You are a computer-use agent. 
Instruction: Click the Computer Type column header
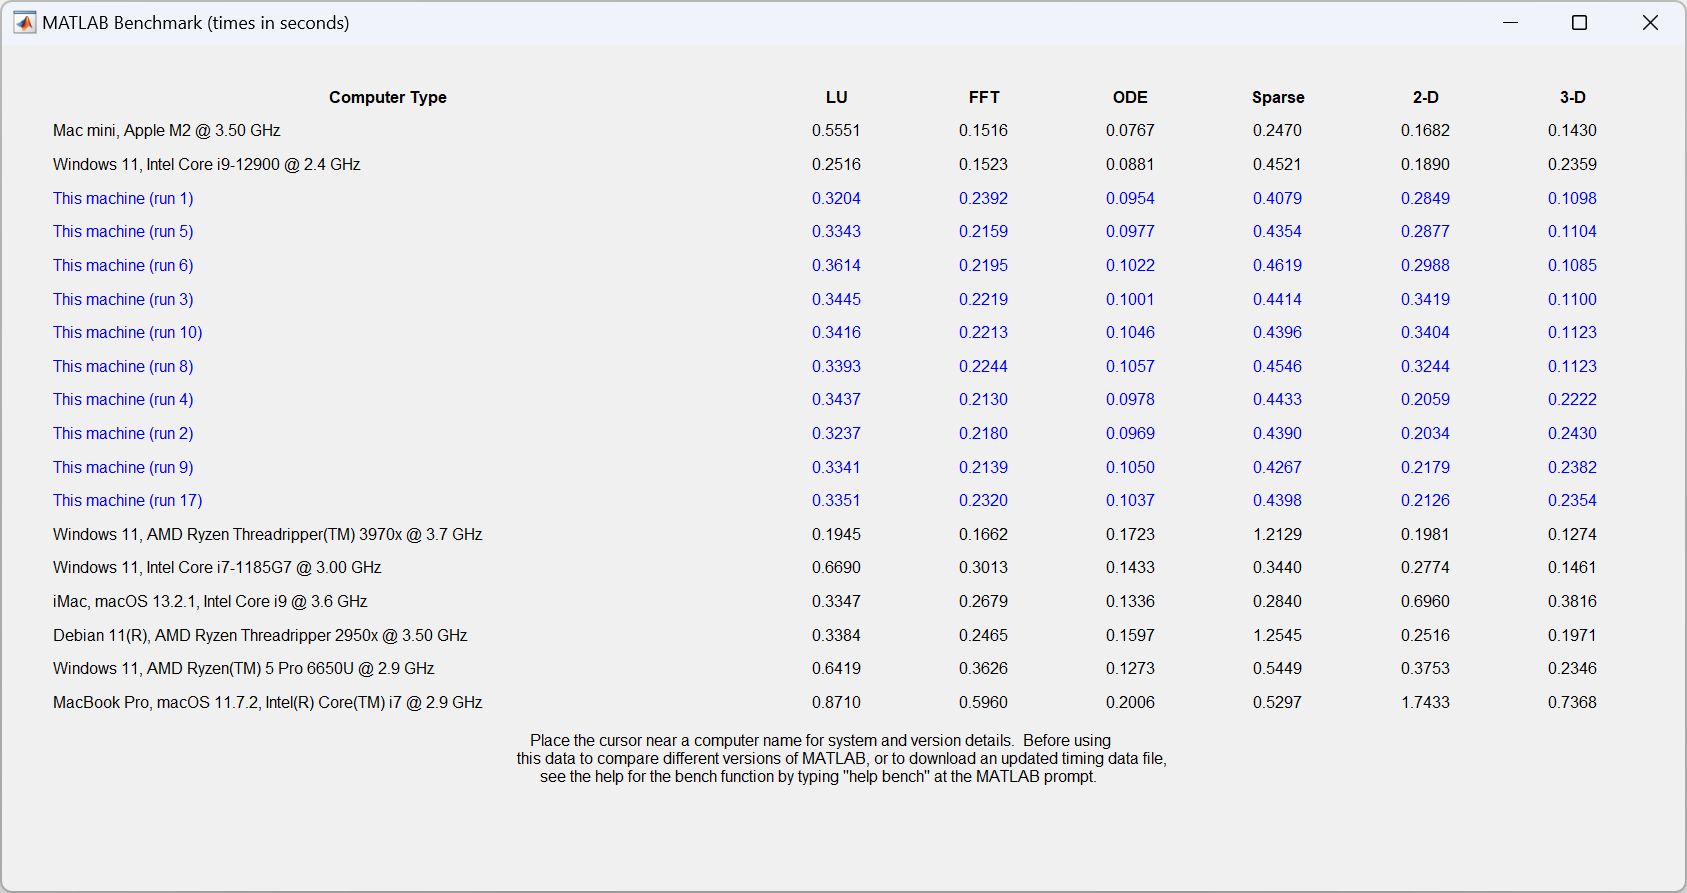[x=388, y=97]
